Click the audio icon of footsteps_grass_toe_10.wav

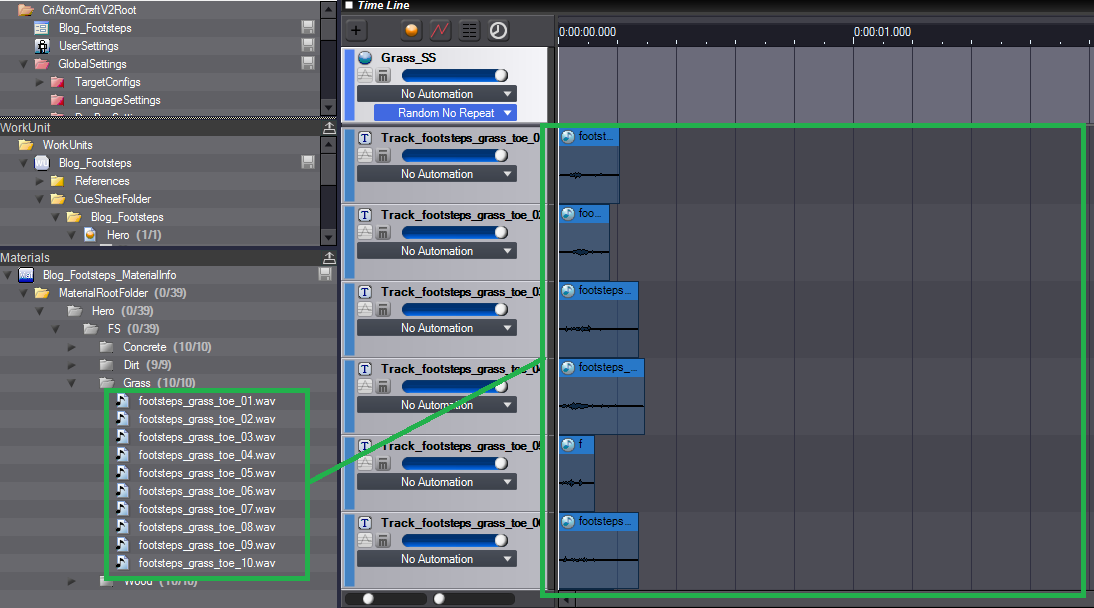point(123,563)
